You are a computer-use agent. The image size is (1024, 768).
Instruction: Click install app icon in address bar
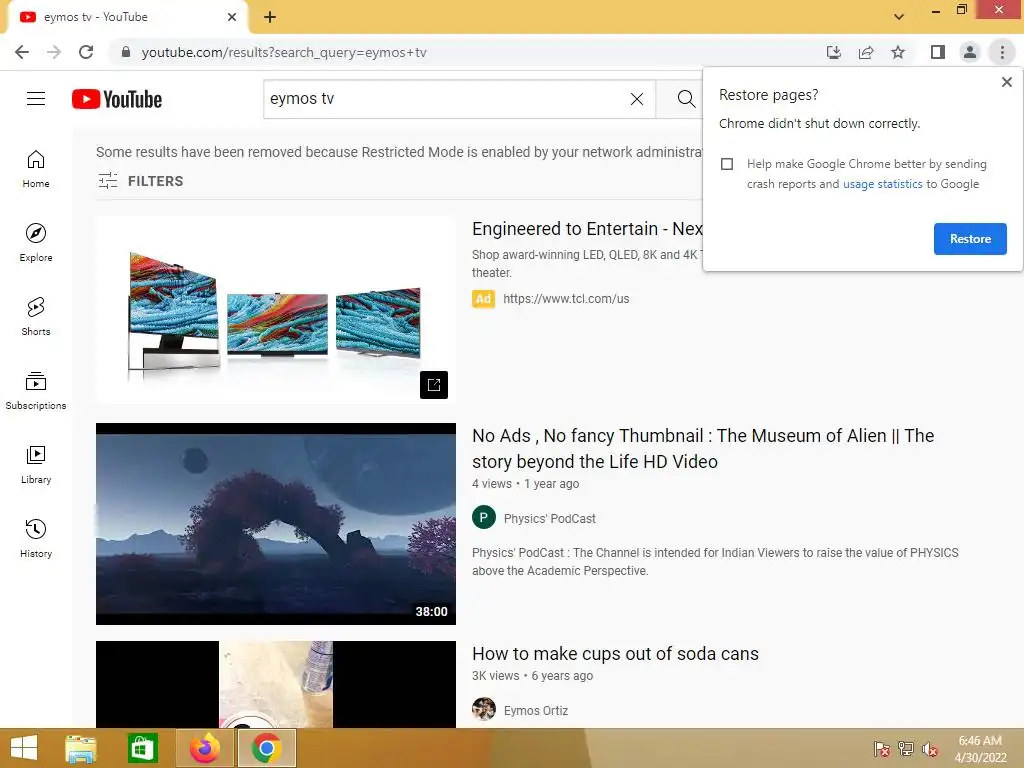[834, 52]
